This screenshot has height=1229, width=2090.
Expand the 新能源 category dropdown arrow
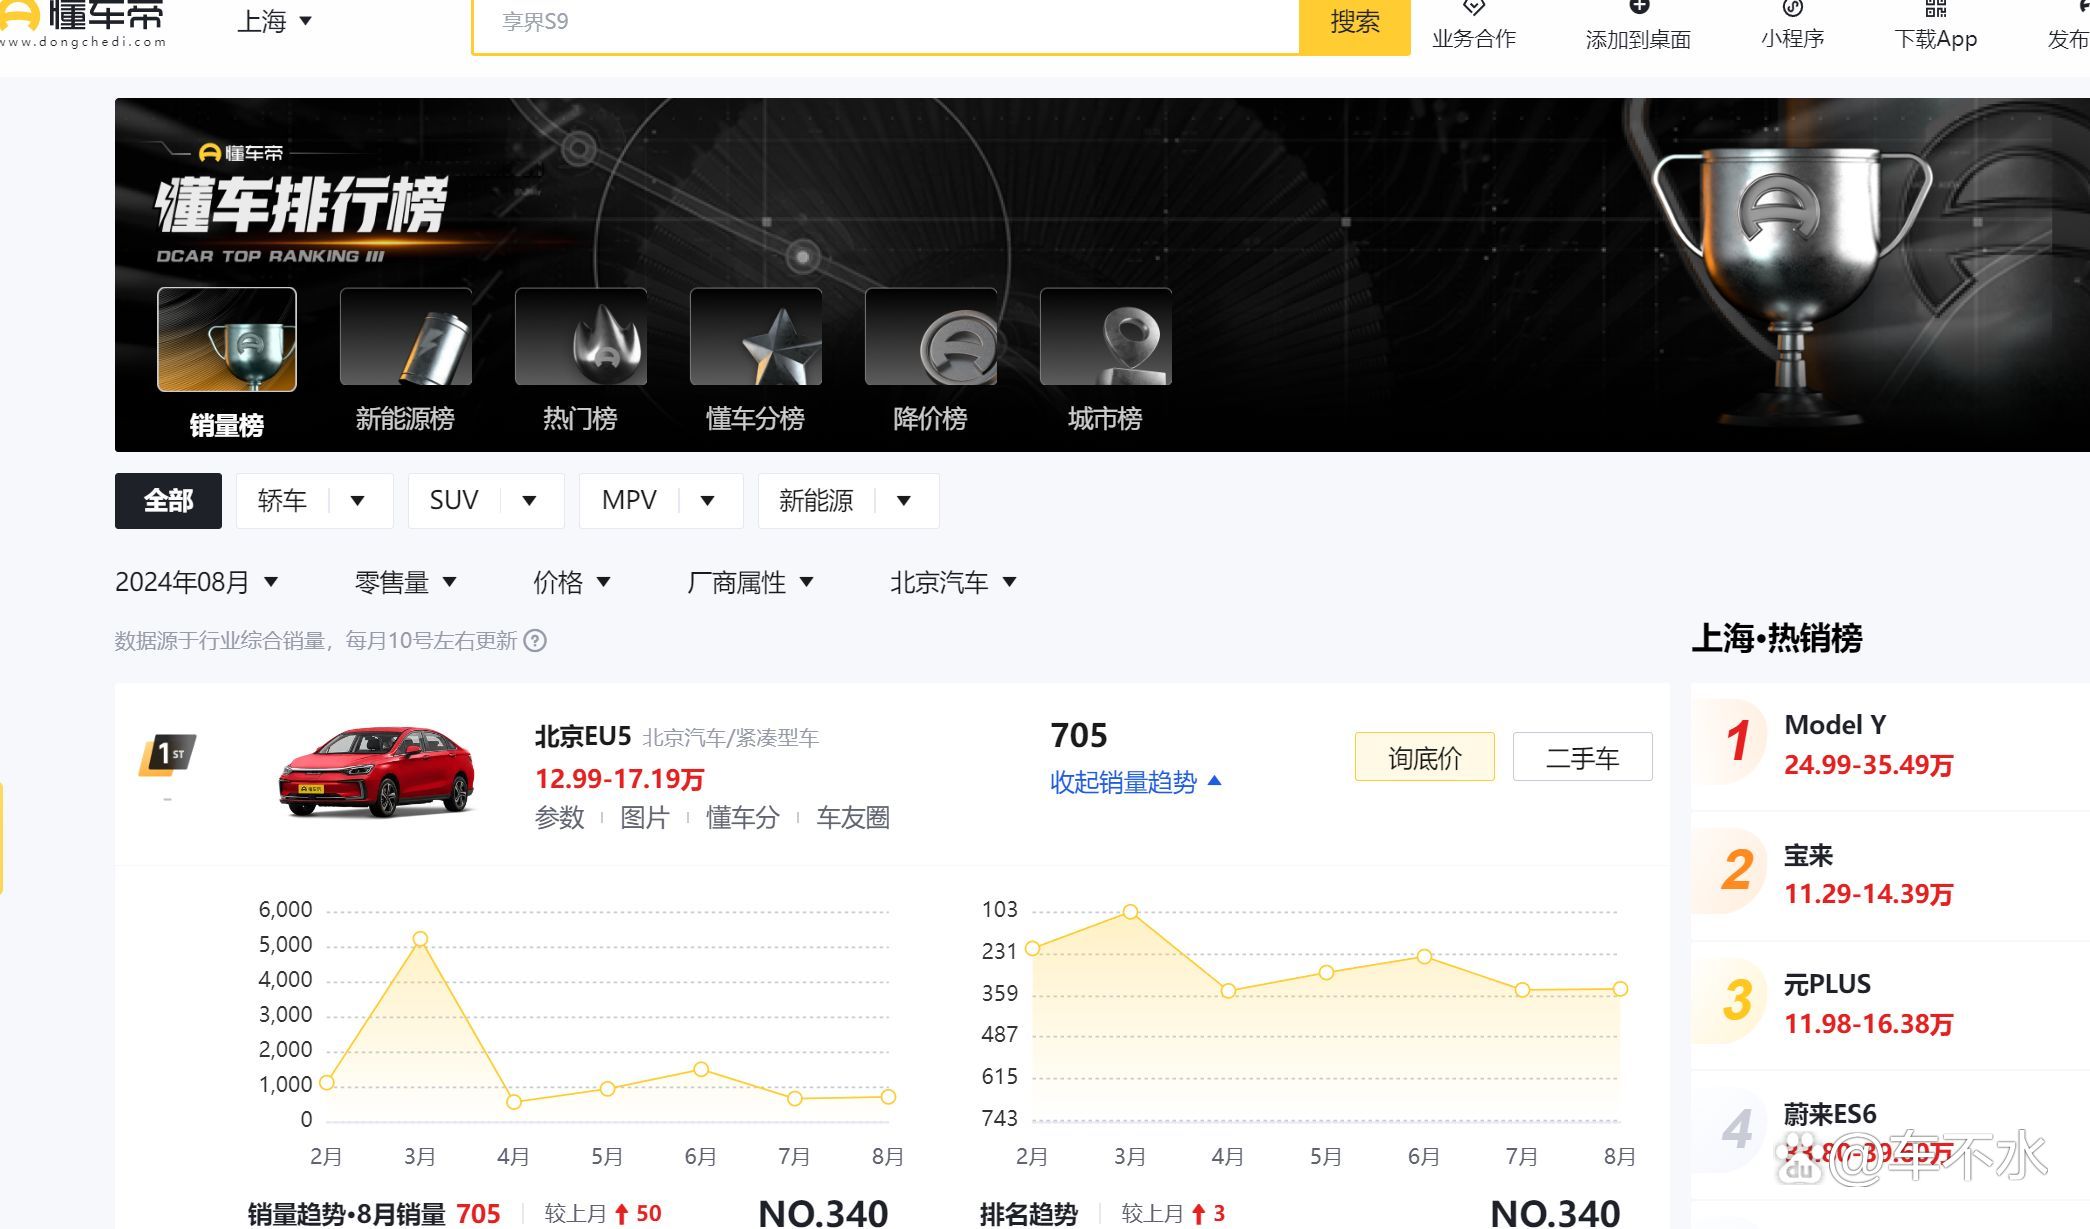point(903,501)
